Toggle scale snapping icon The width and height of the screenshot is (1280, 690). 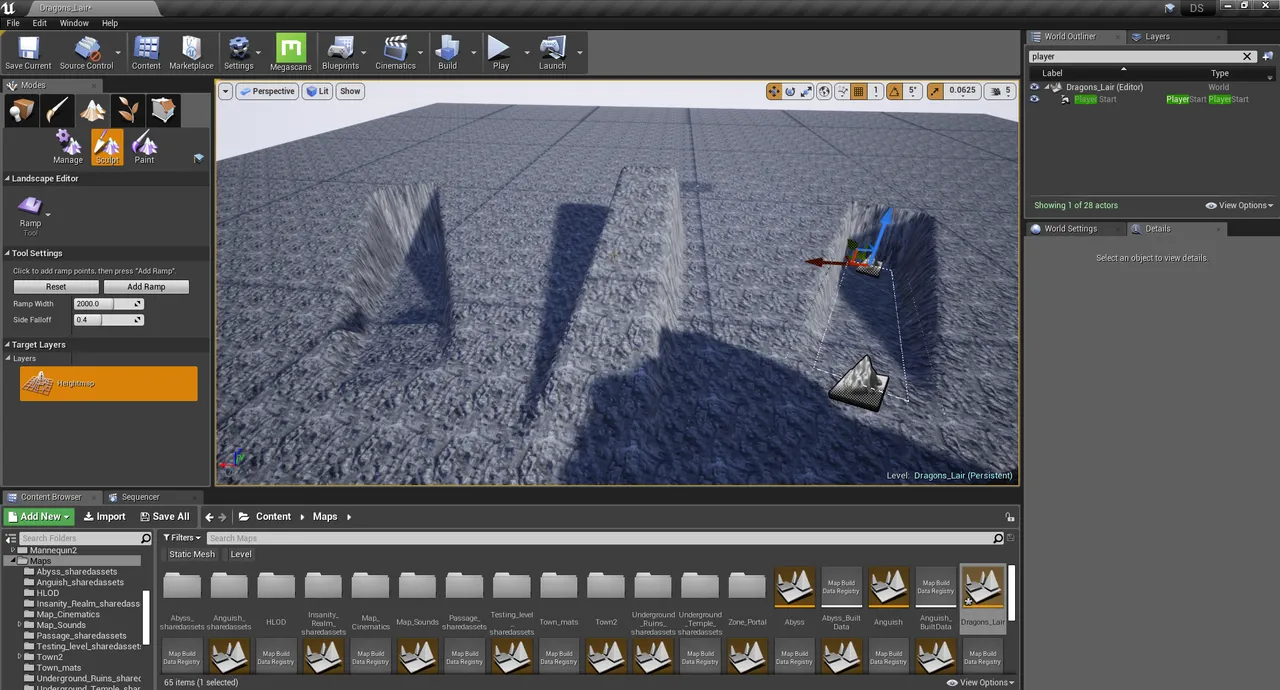point(934,91)
